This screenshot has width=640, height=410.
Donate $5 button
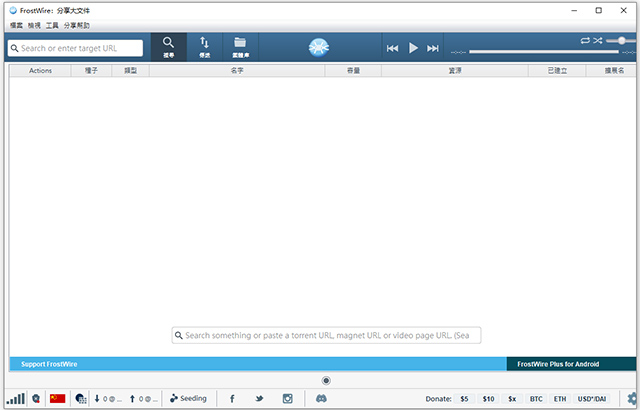pos(464,399)
